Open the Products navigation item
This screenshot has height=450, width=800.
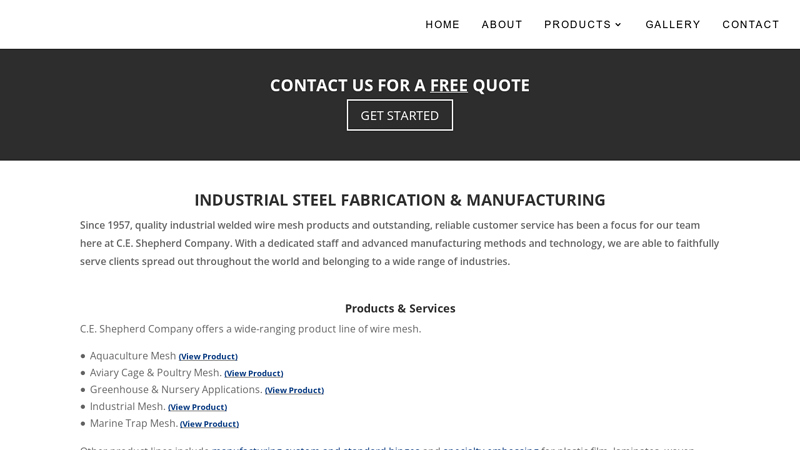(x=577, y=24)
